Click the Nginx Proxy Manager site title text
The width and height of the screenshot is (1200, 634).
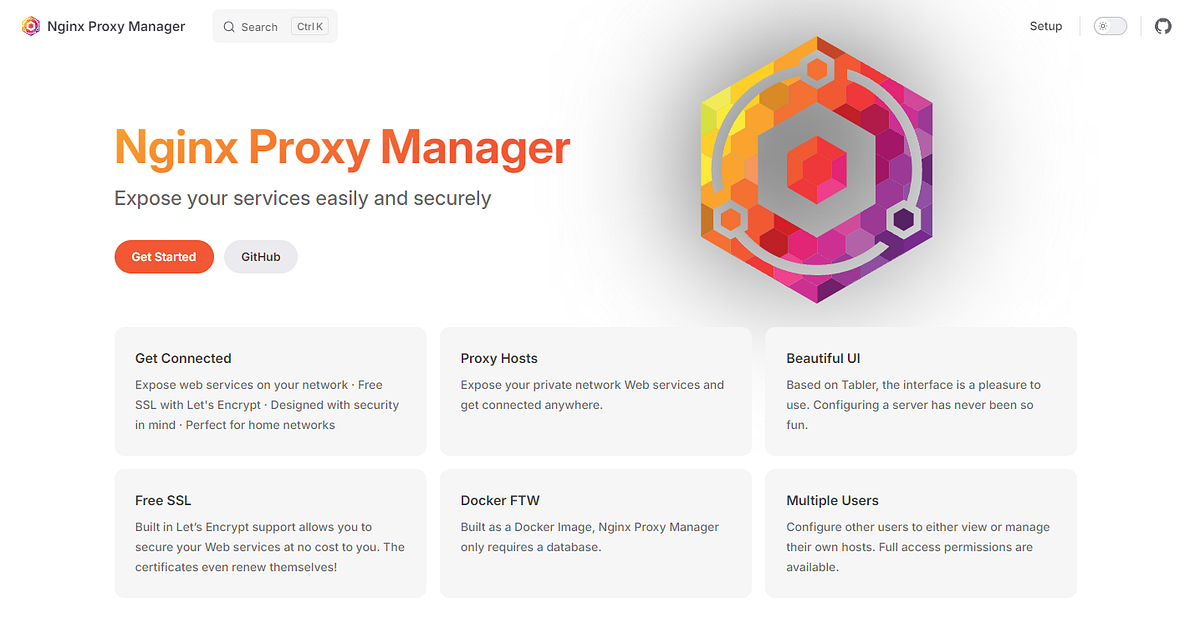[116, 26]
